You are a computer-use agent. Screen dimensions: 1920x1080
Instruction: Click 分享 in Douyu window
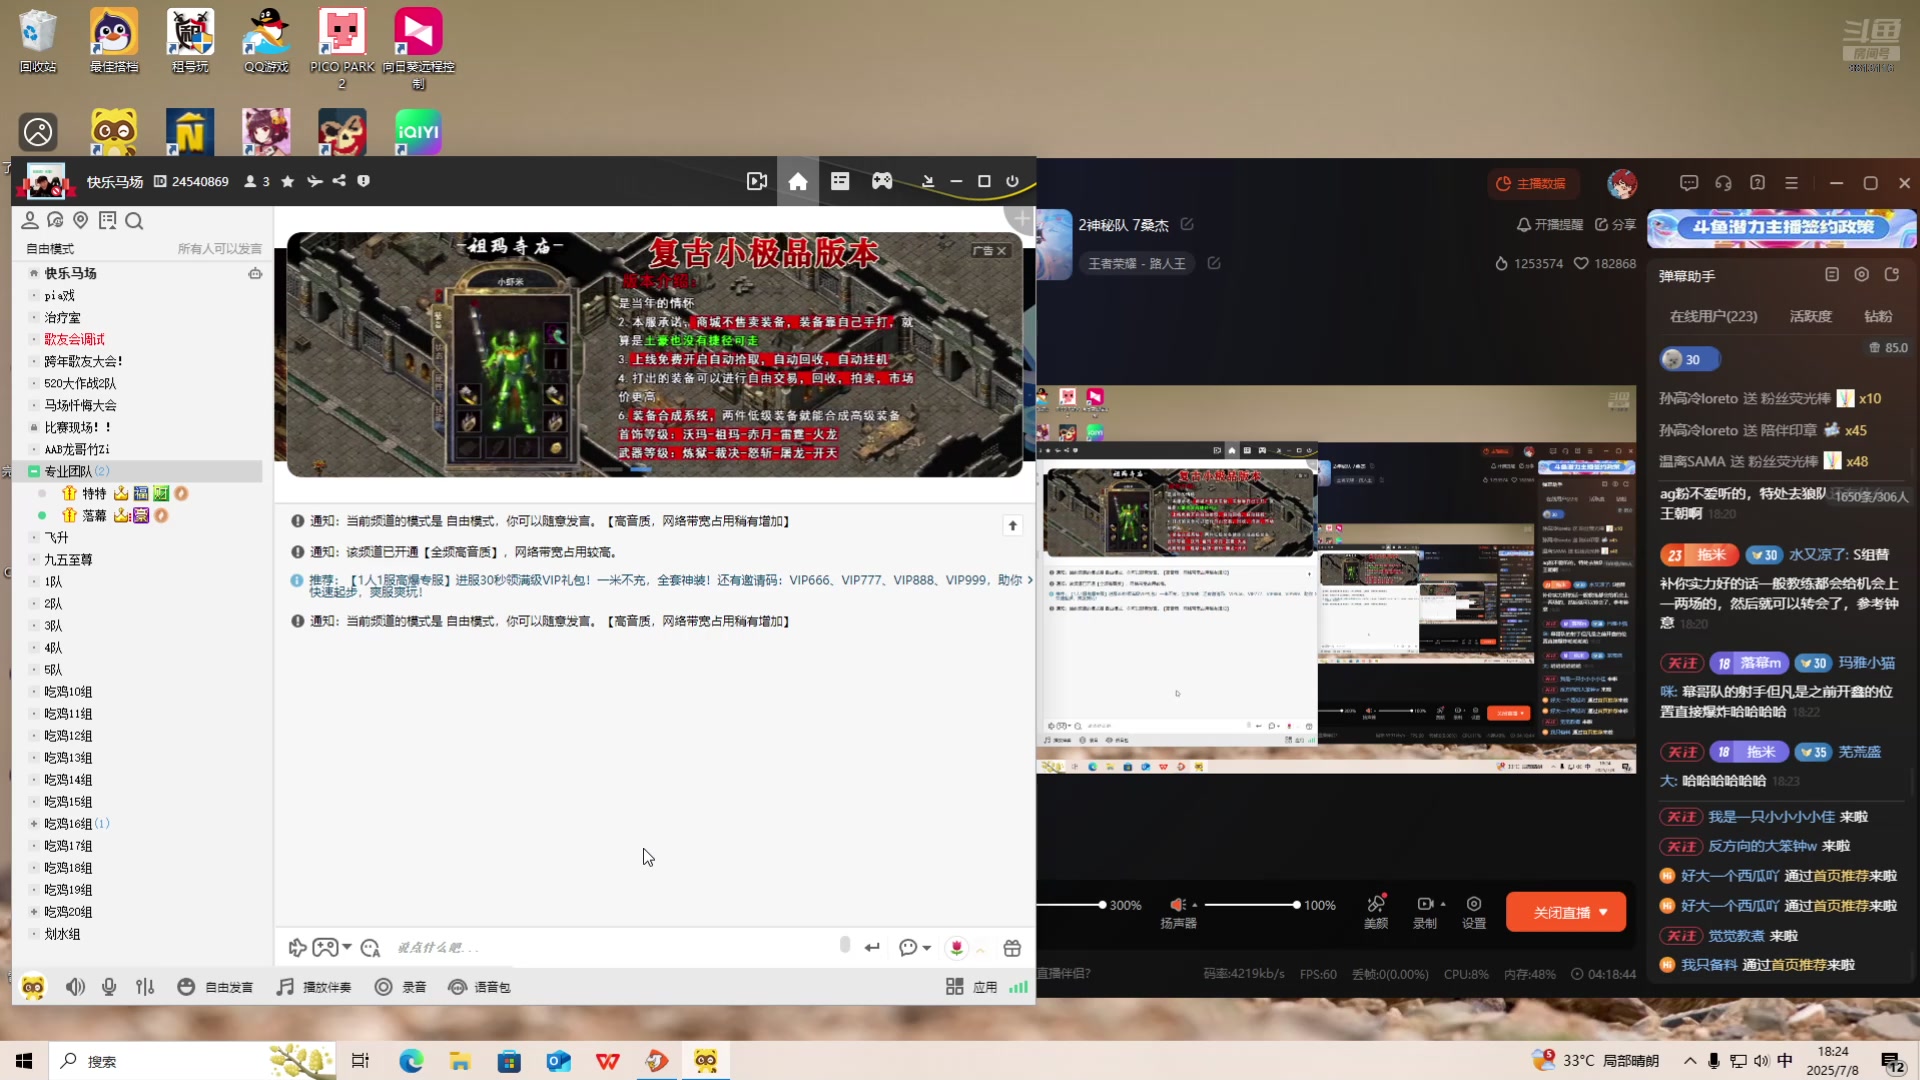[x=1615, y=225]
